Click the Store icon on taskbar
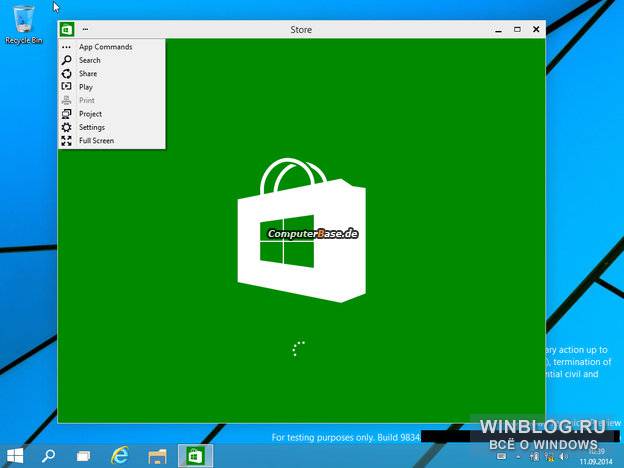Image resolution: width=624 pixels, height=468 pixels. click(x=195, y=456)
